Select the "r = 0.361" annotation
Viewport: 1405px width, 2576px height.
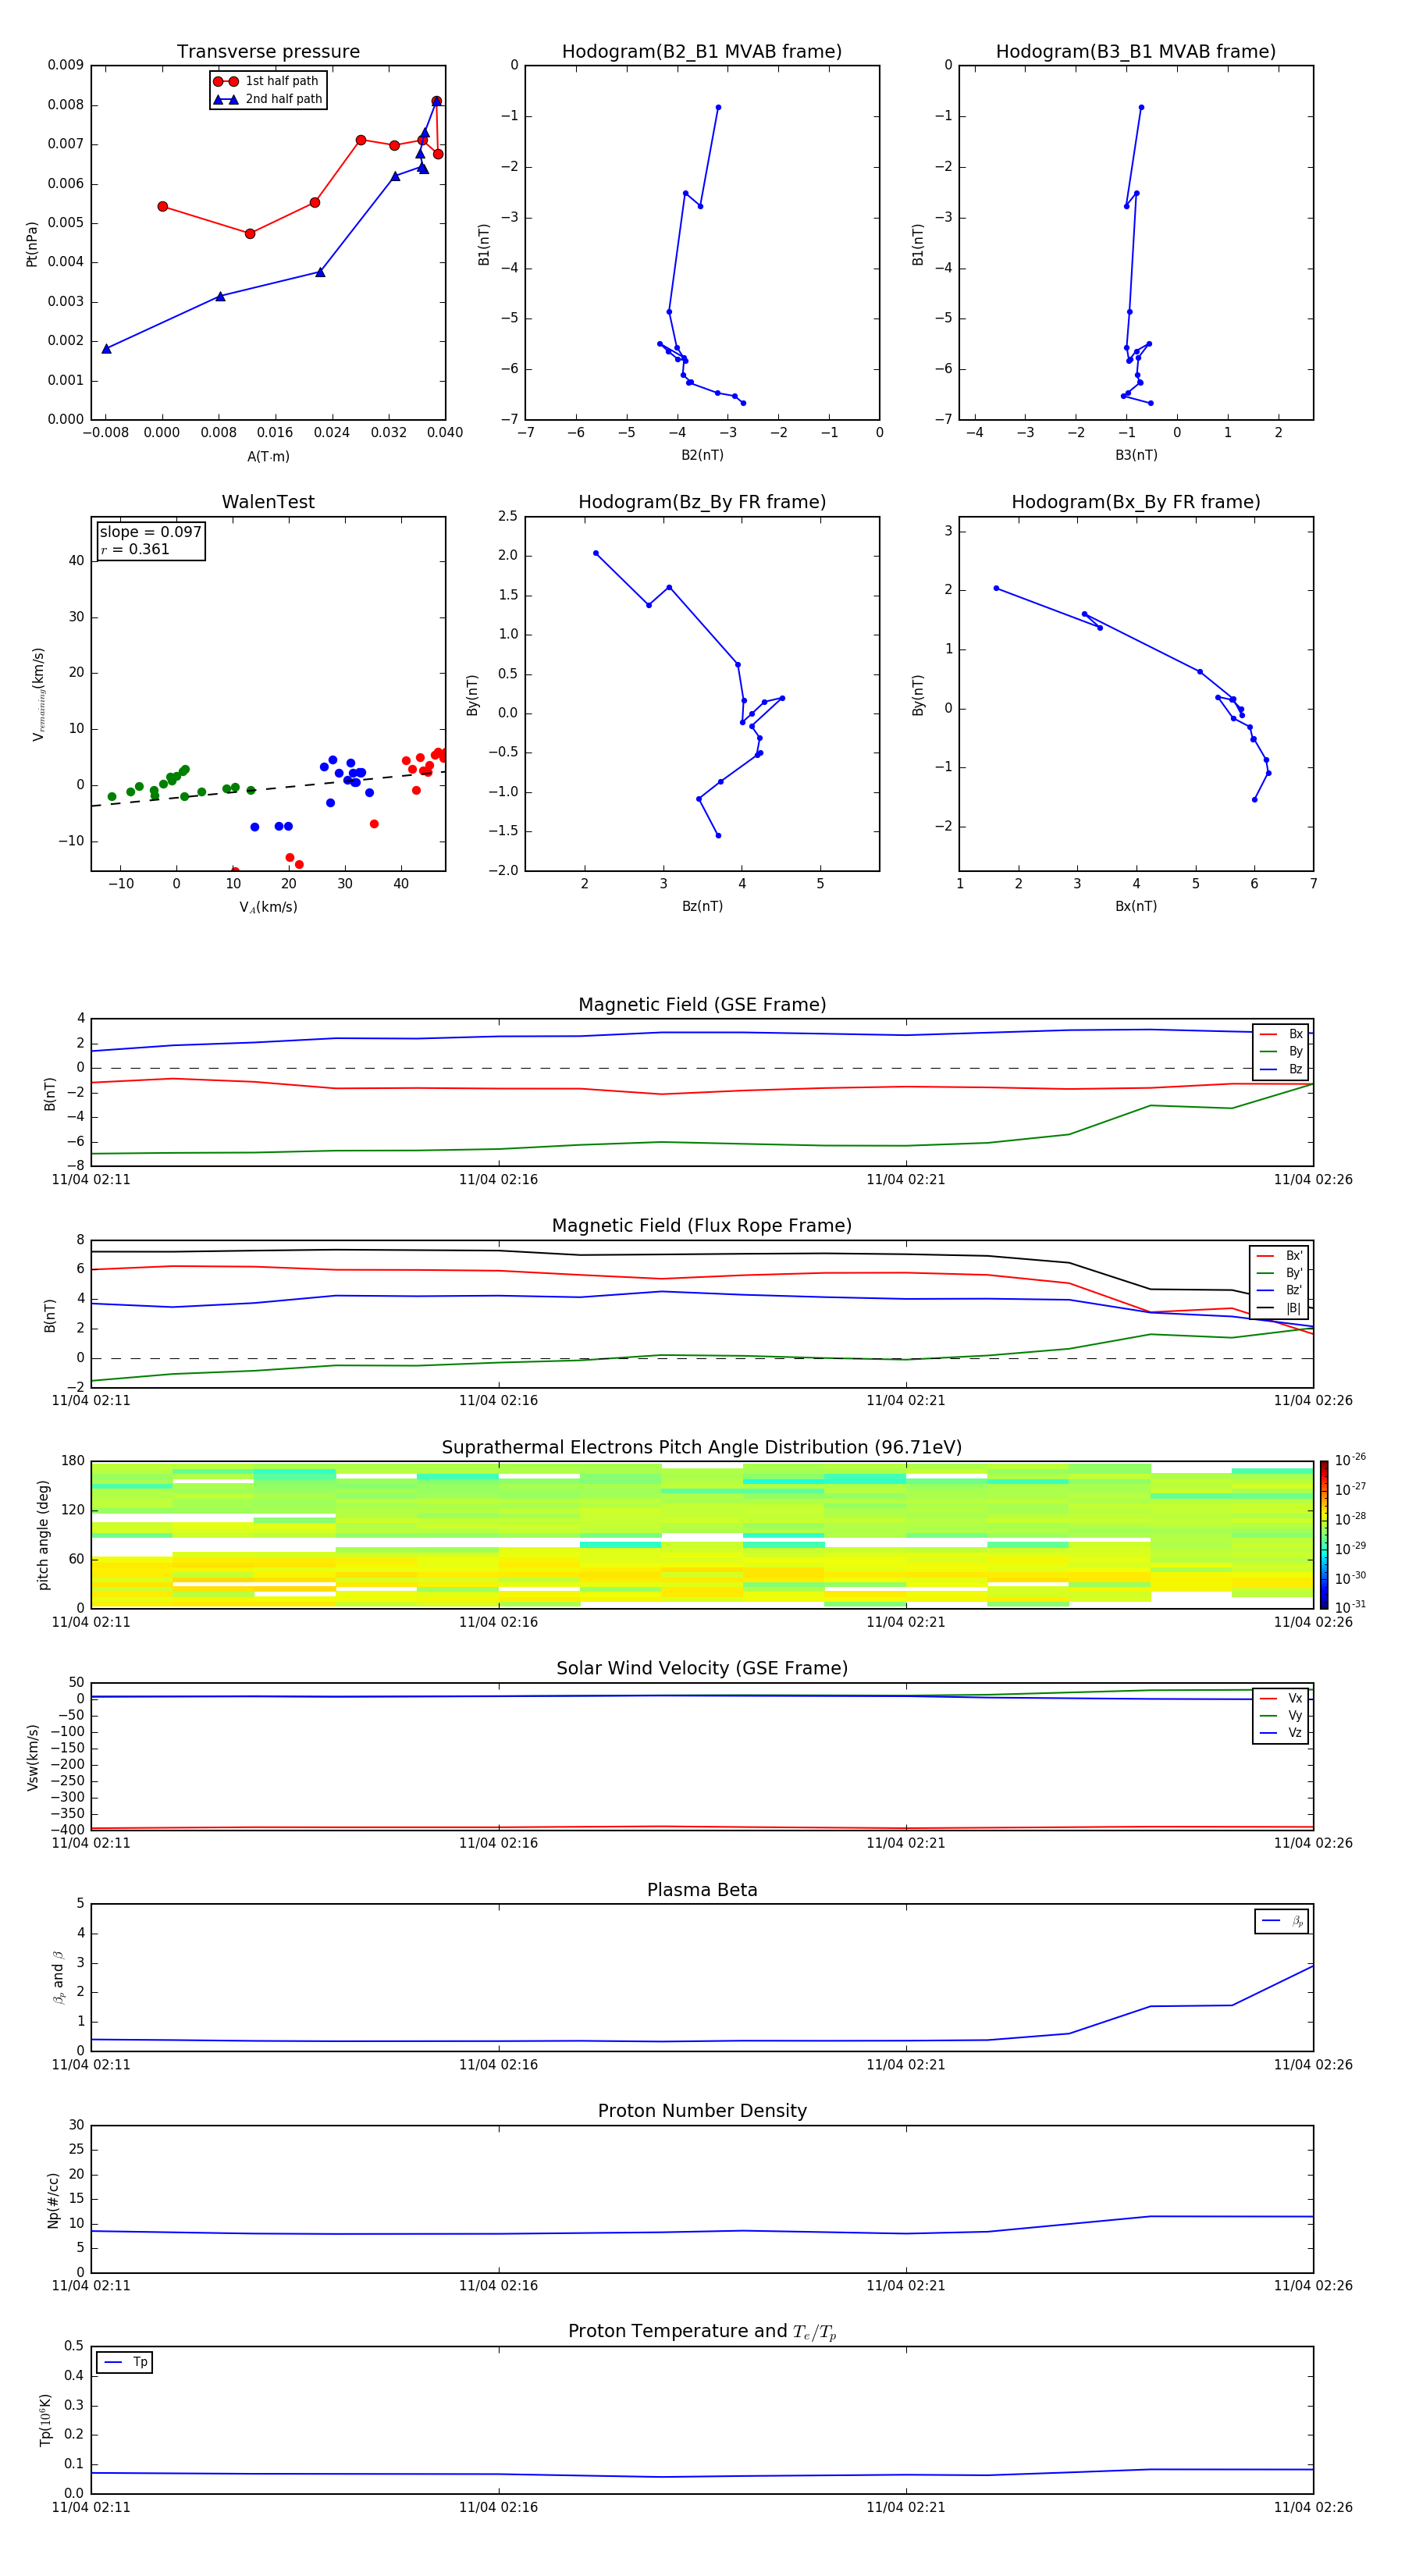(135, 549)
